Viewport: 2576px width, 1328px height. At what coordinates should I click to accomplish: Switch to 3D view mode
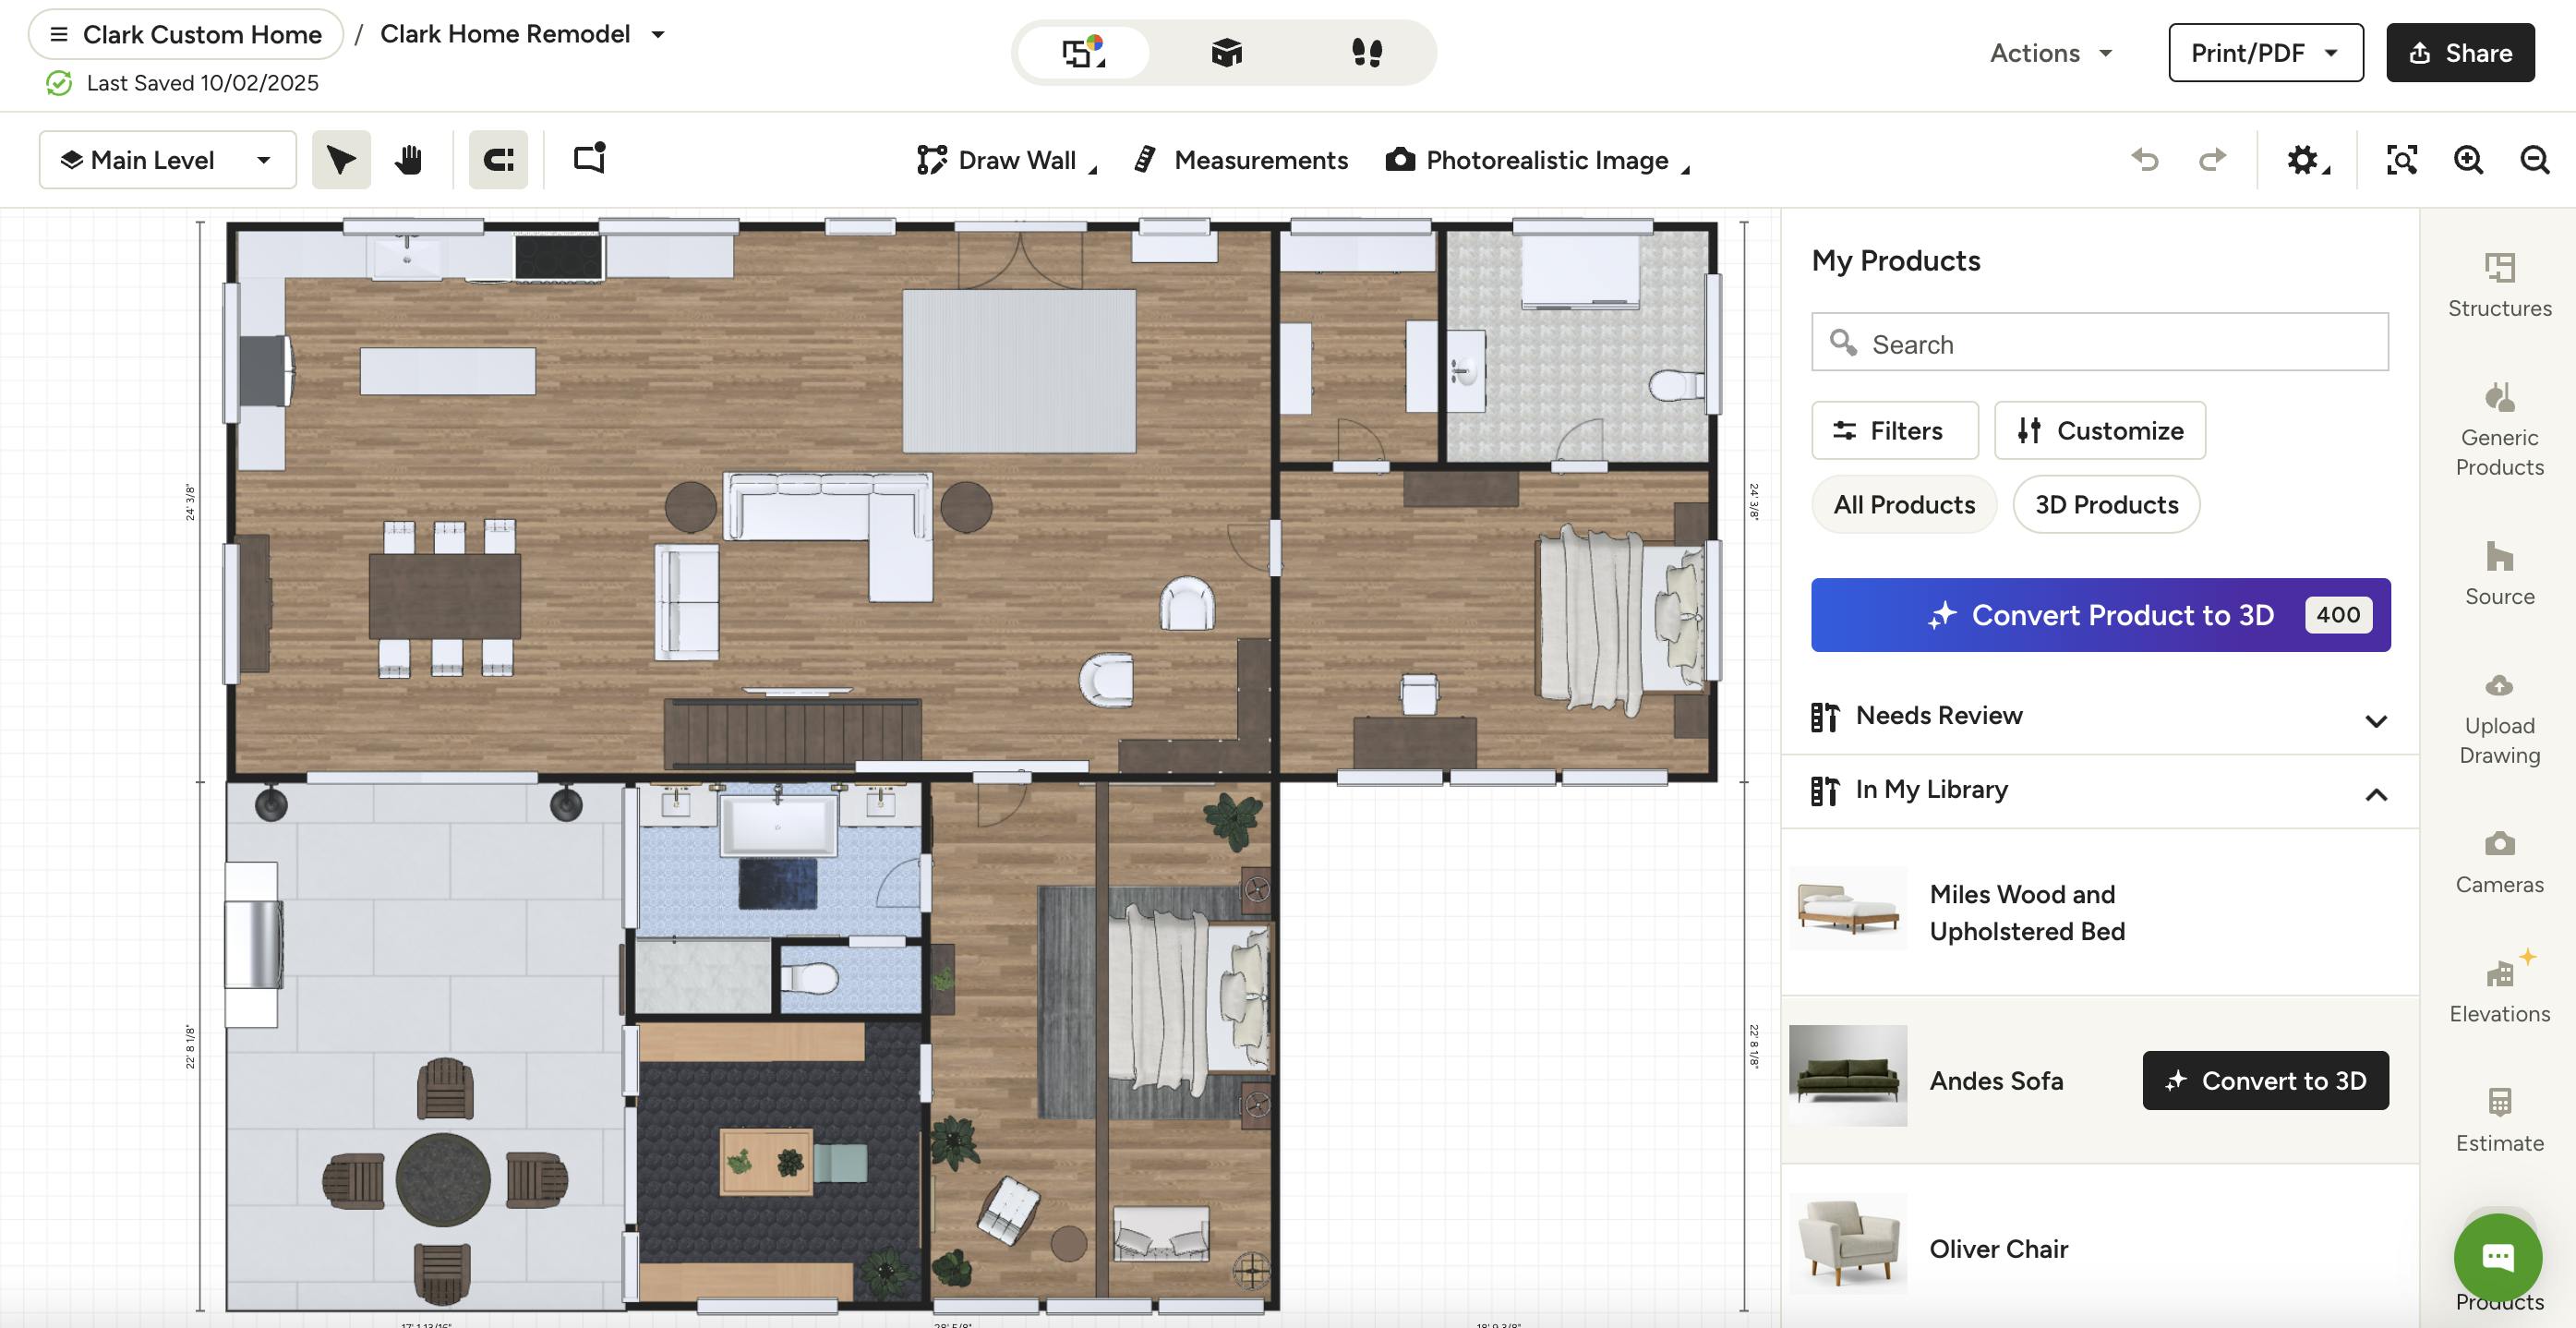pos(1226,52)
